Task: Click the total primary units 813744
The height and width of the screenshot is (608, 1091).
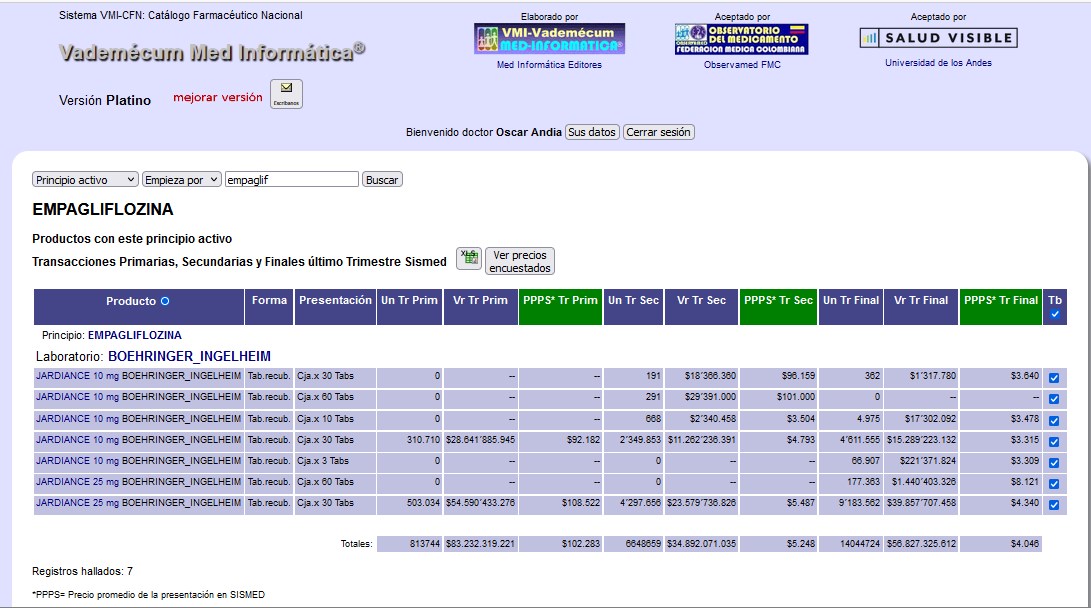Action: 424,543
